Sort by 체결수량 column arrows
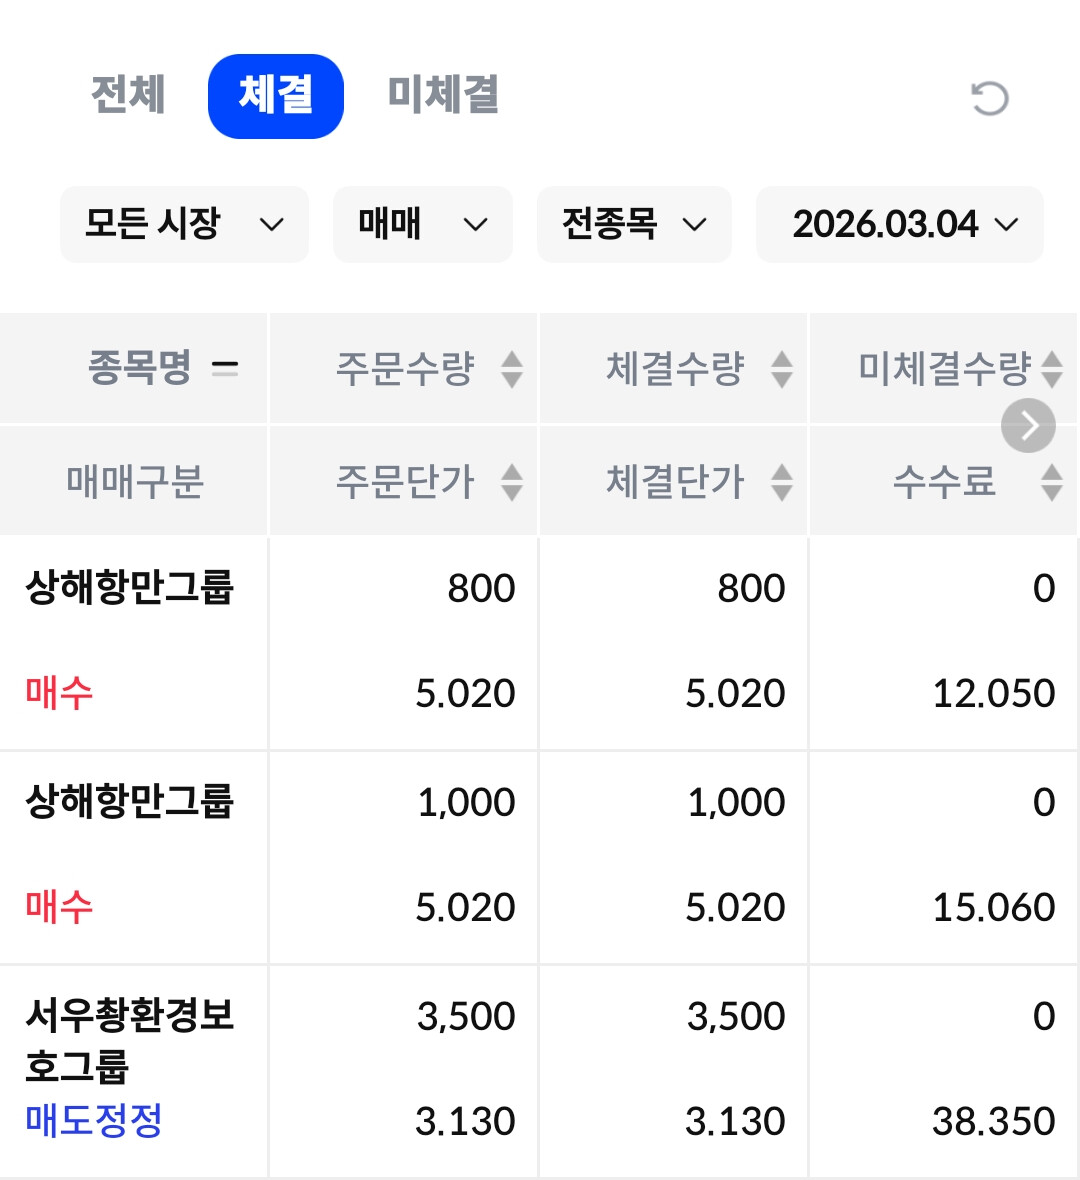 pyautogui.click(x=782, y=369)
